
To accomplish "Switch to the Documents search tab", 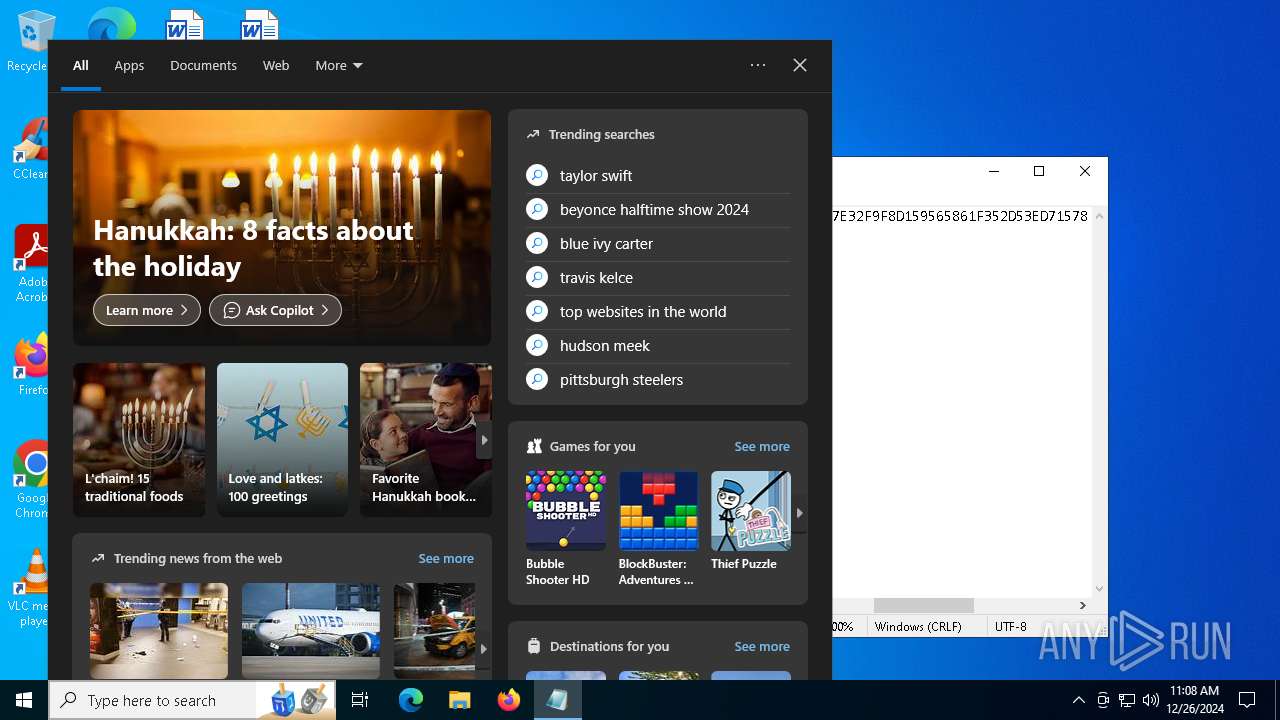I will tap(203, 65).
